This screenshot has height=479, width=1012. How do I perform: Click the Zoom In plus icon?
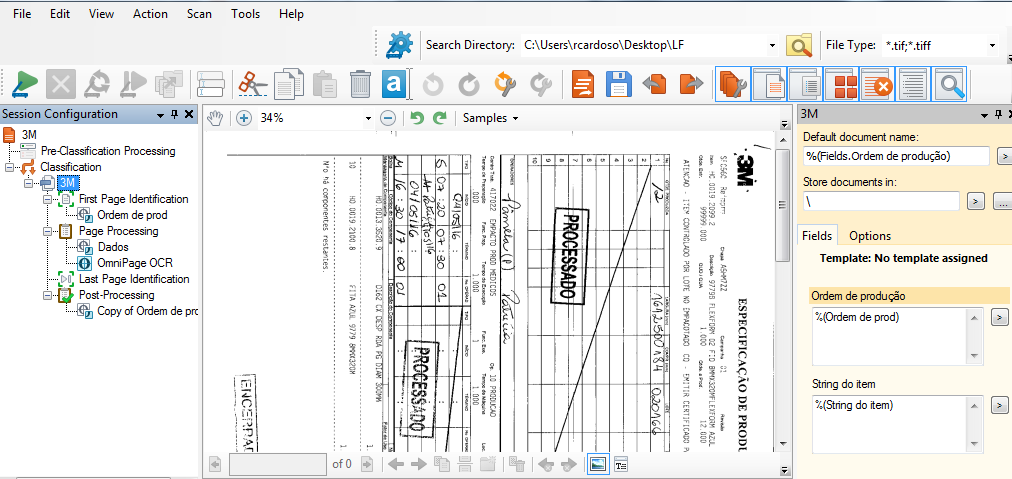pyautogui.click(x=244, y=118)
